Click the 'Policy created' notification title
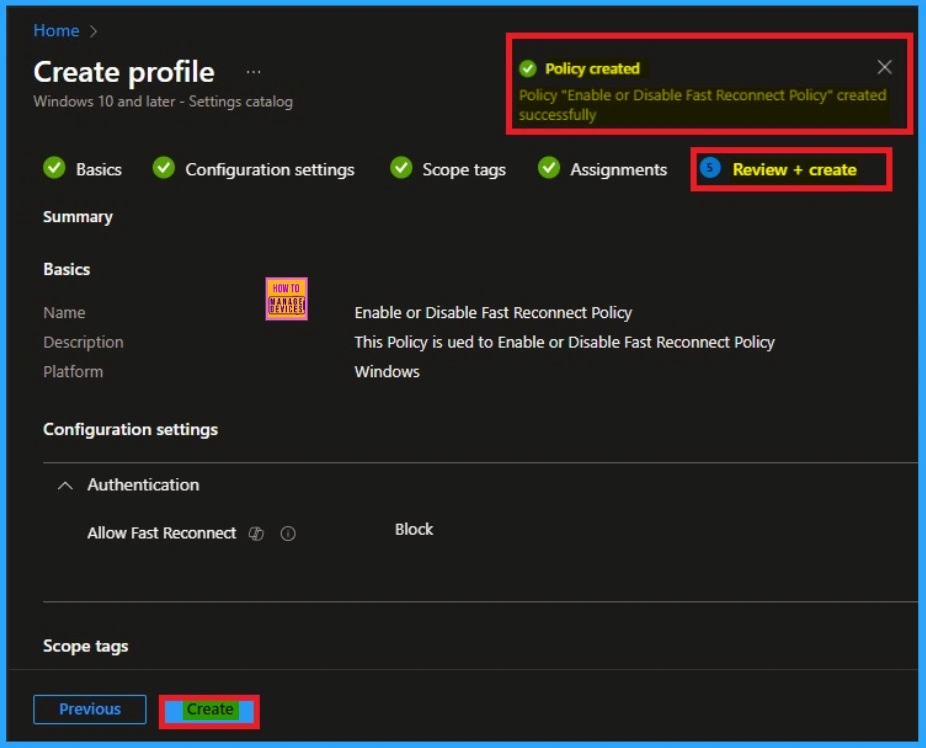This screenshot has width=926, height=748. point(592,68)
